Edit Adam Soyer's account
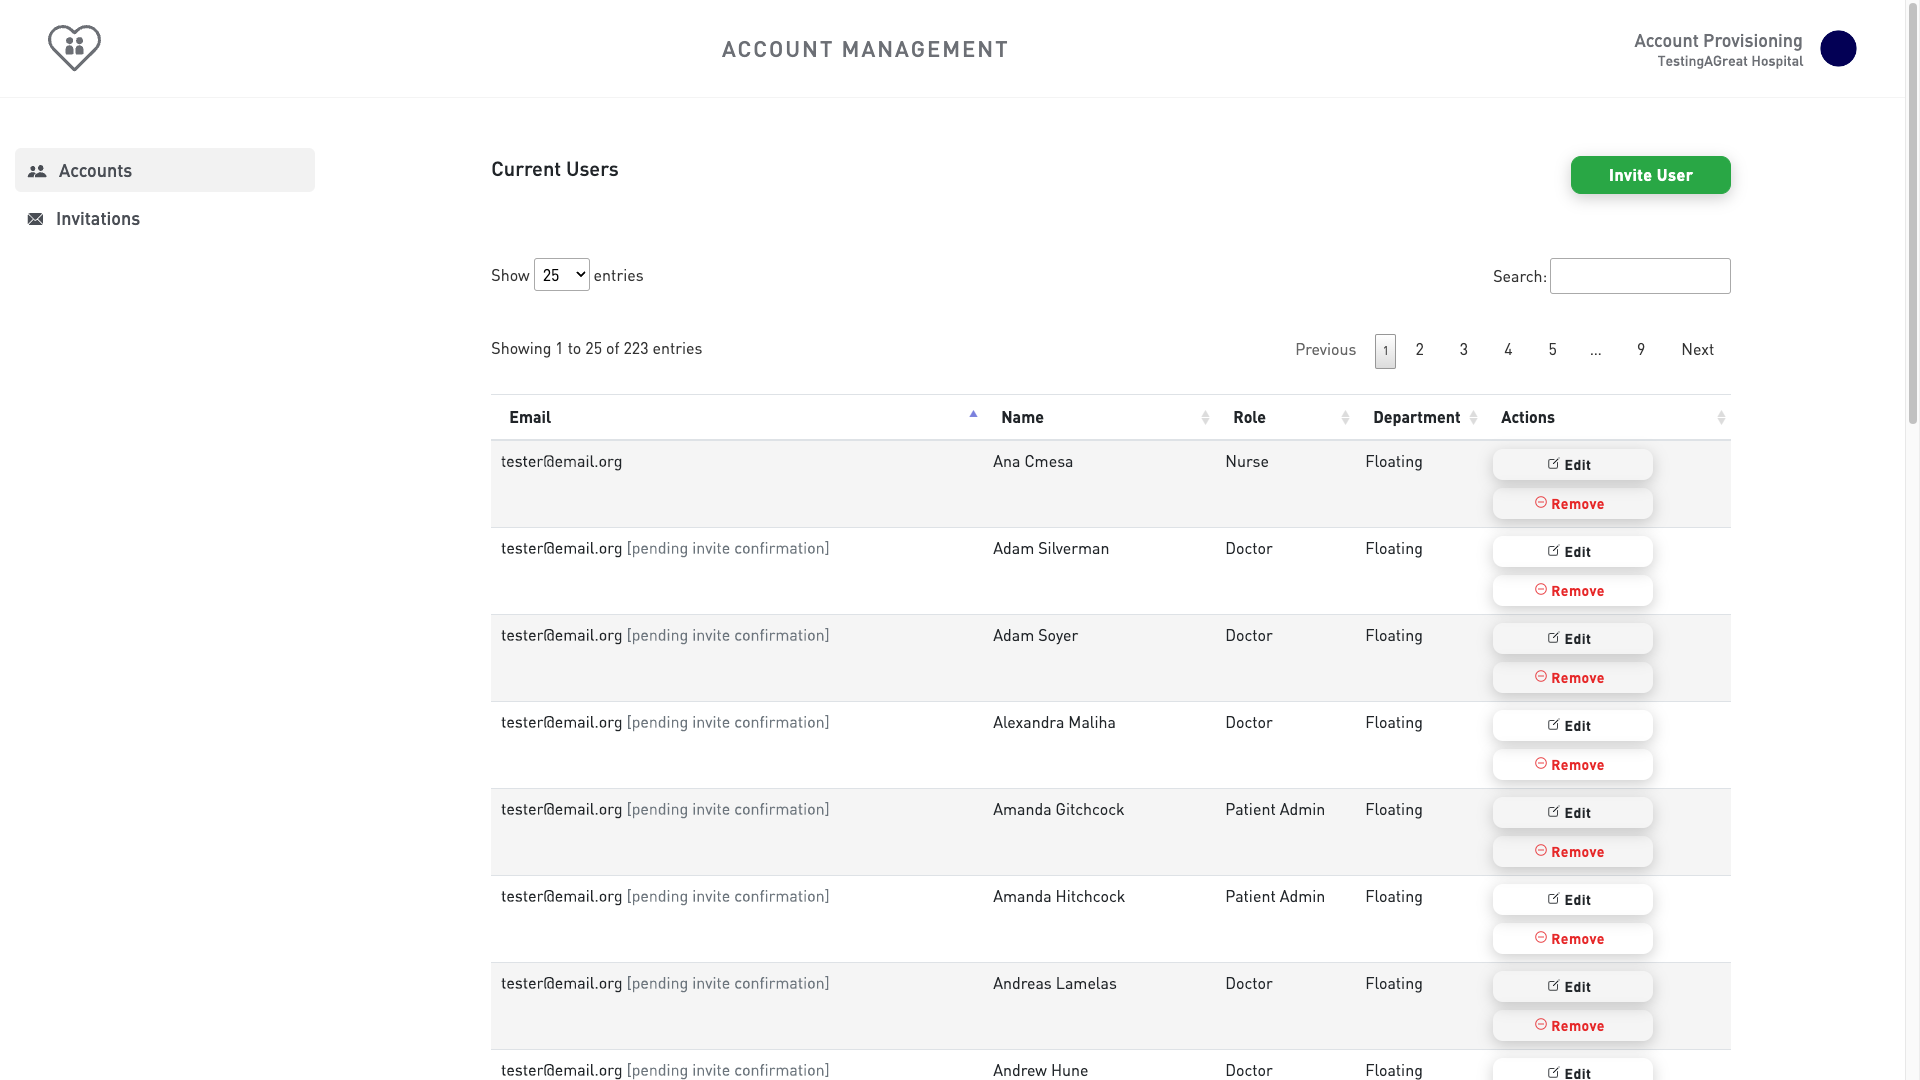The image size is (1920, 1080). (x=1572, y=639)
